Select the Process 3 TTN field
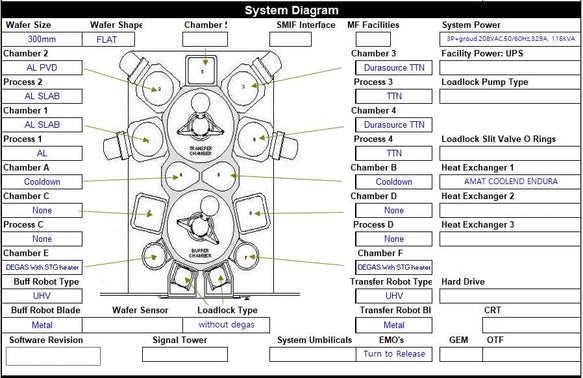This screenshot has width=583, height=378. [394, 96]
